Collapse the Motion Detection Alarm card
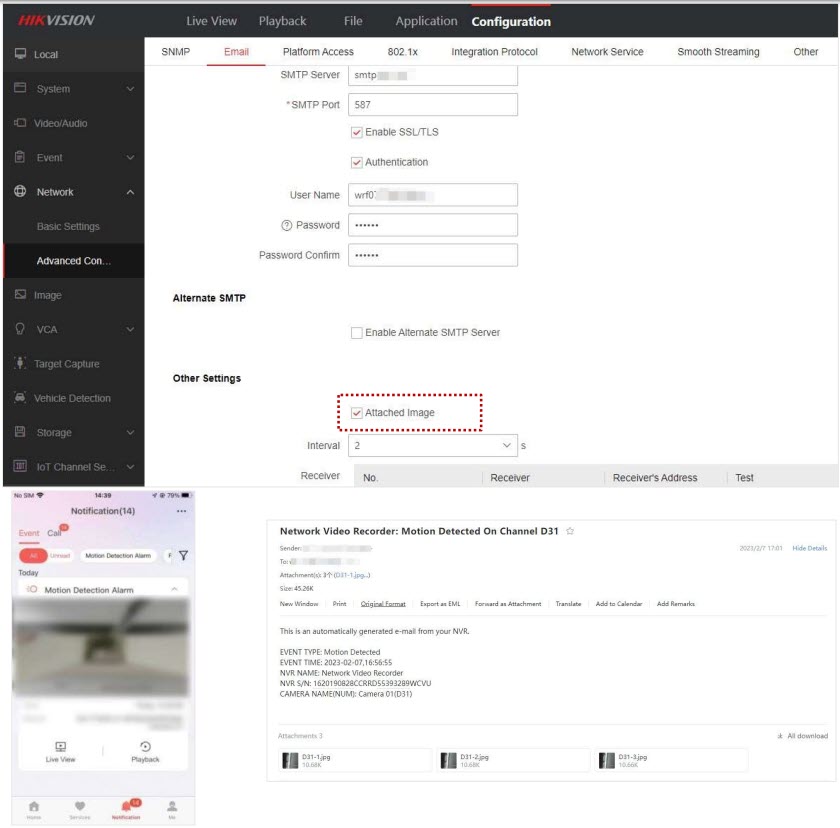 (x=175, y=590)
